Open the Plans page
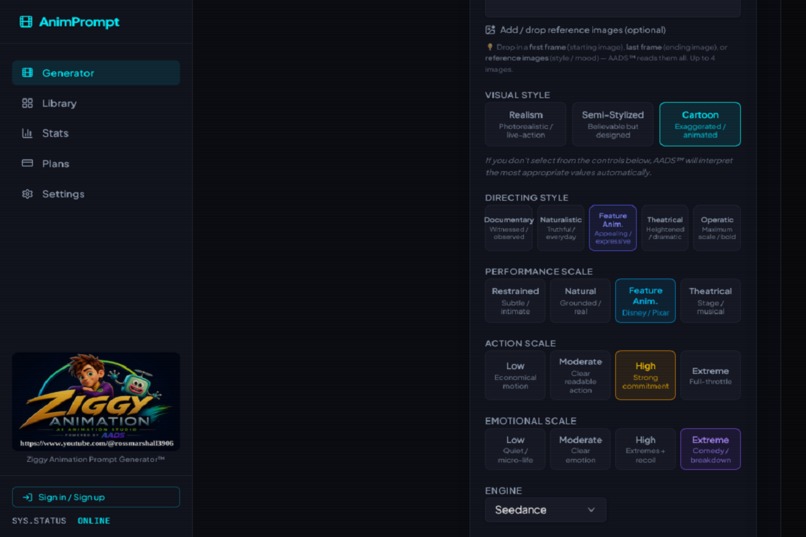The image size is (806, 537). coord(96,163)
